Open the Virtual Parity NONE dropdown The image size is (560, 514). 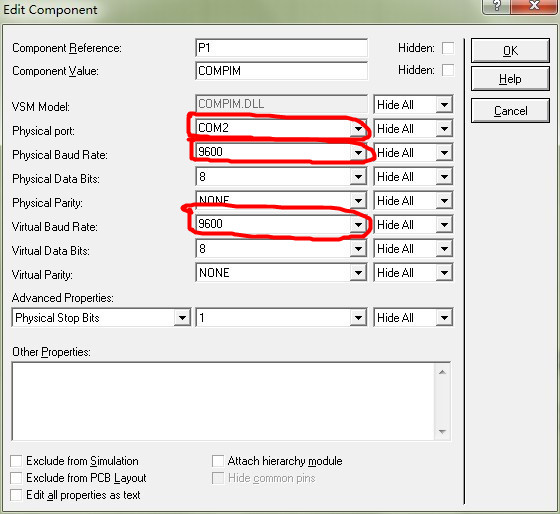click(358, 273)
